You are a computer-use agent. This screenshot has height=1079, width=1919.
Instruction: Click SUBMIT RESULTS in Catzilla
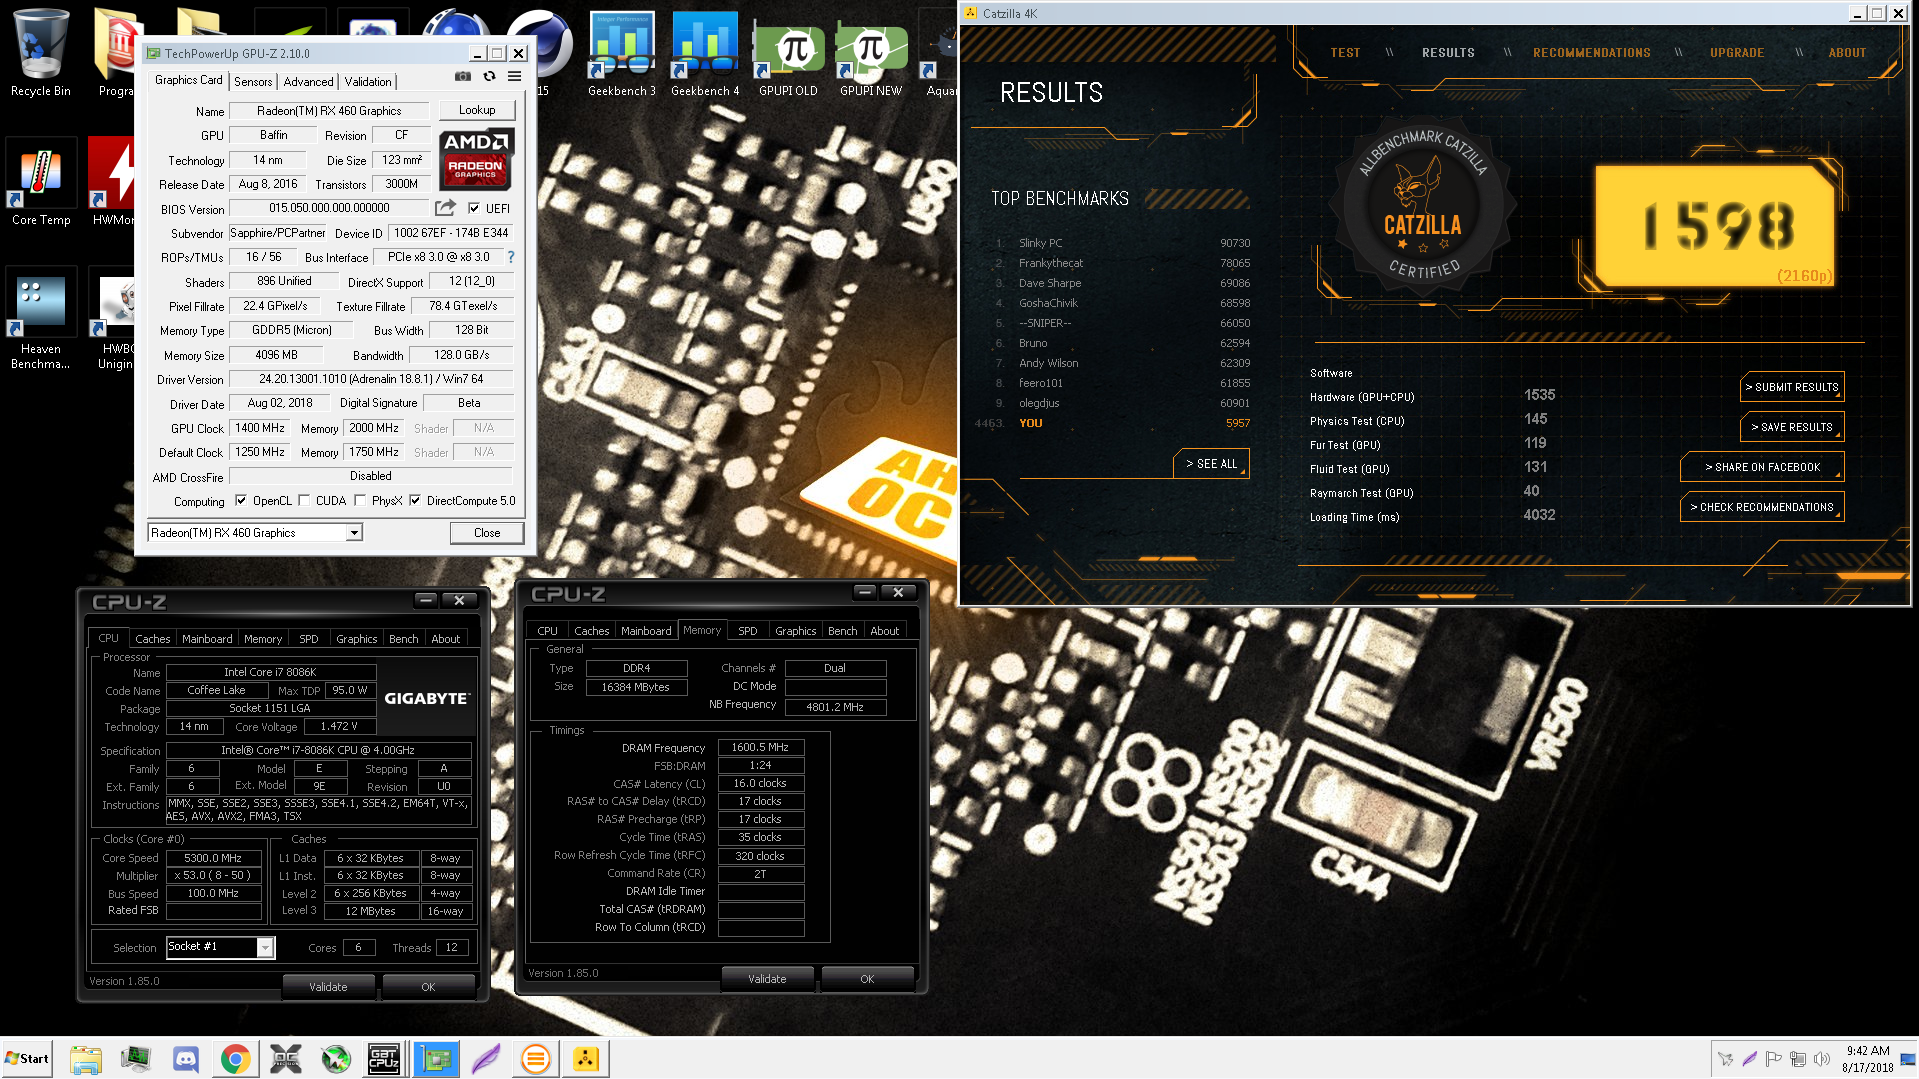[x=1792, y=387]
